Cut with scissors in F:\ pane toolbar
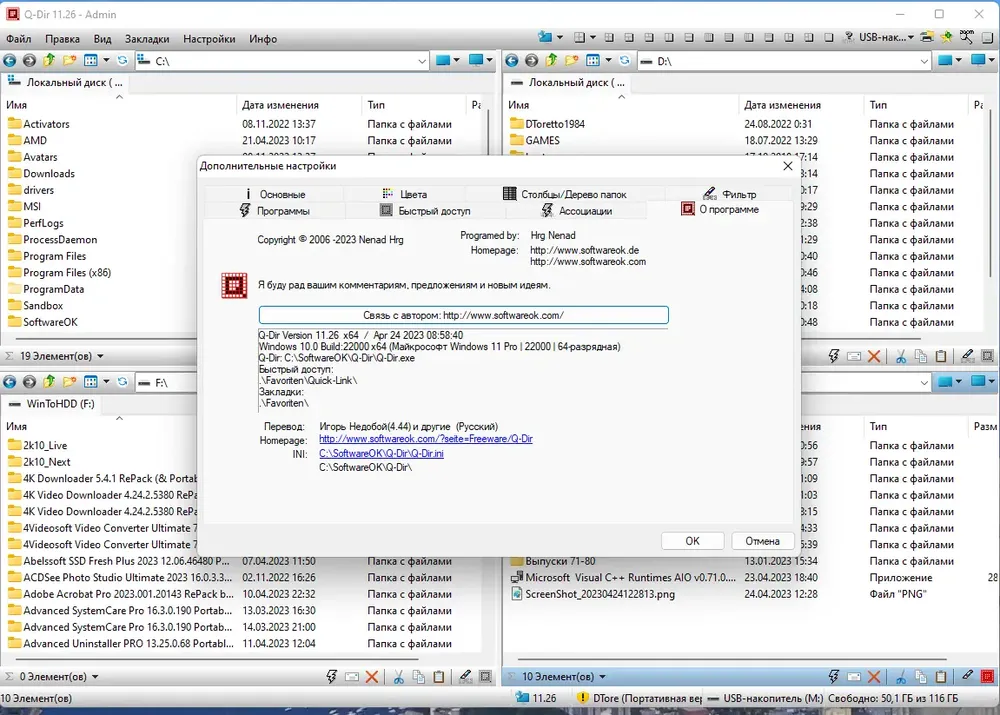The image size is (1000, 715). [399, 677]
